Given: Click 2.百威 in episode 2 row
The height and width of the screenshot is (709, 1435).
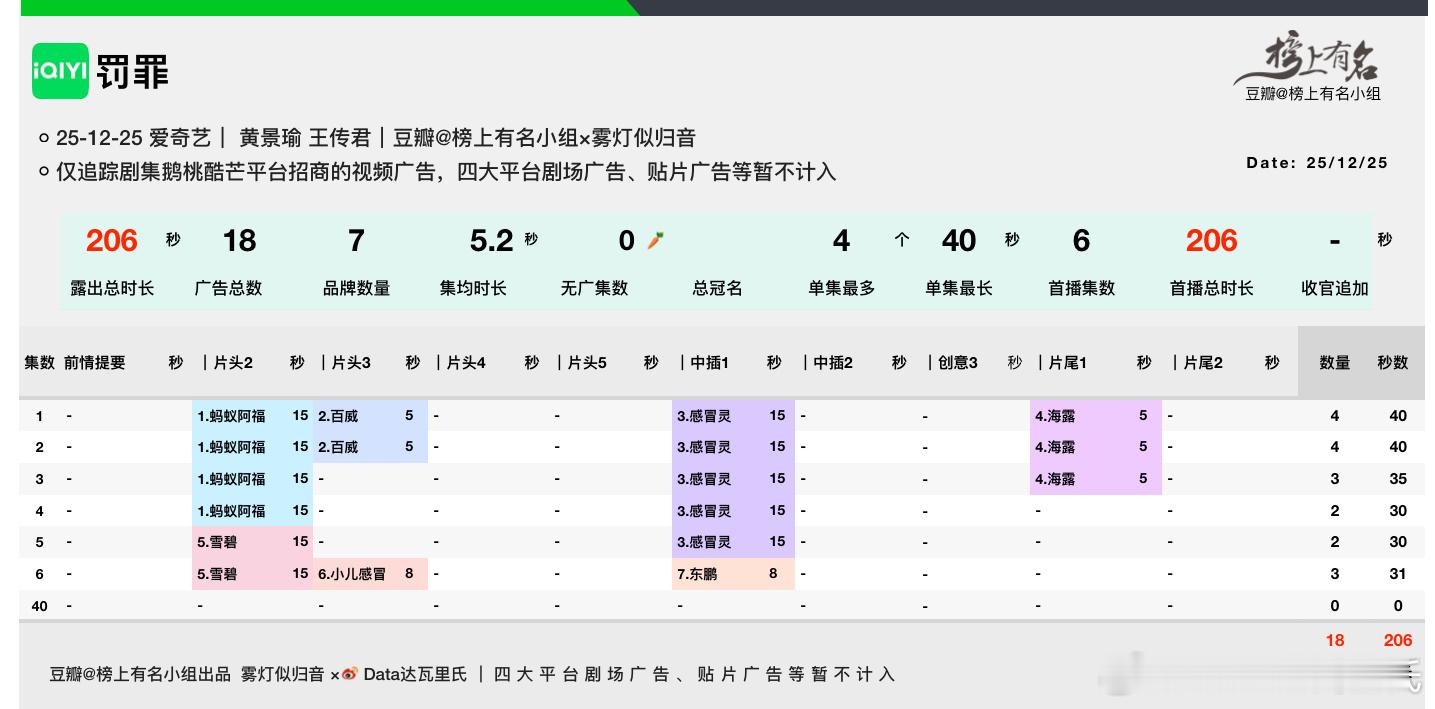Looking at the screenshot, I should pos(338,447).
